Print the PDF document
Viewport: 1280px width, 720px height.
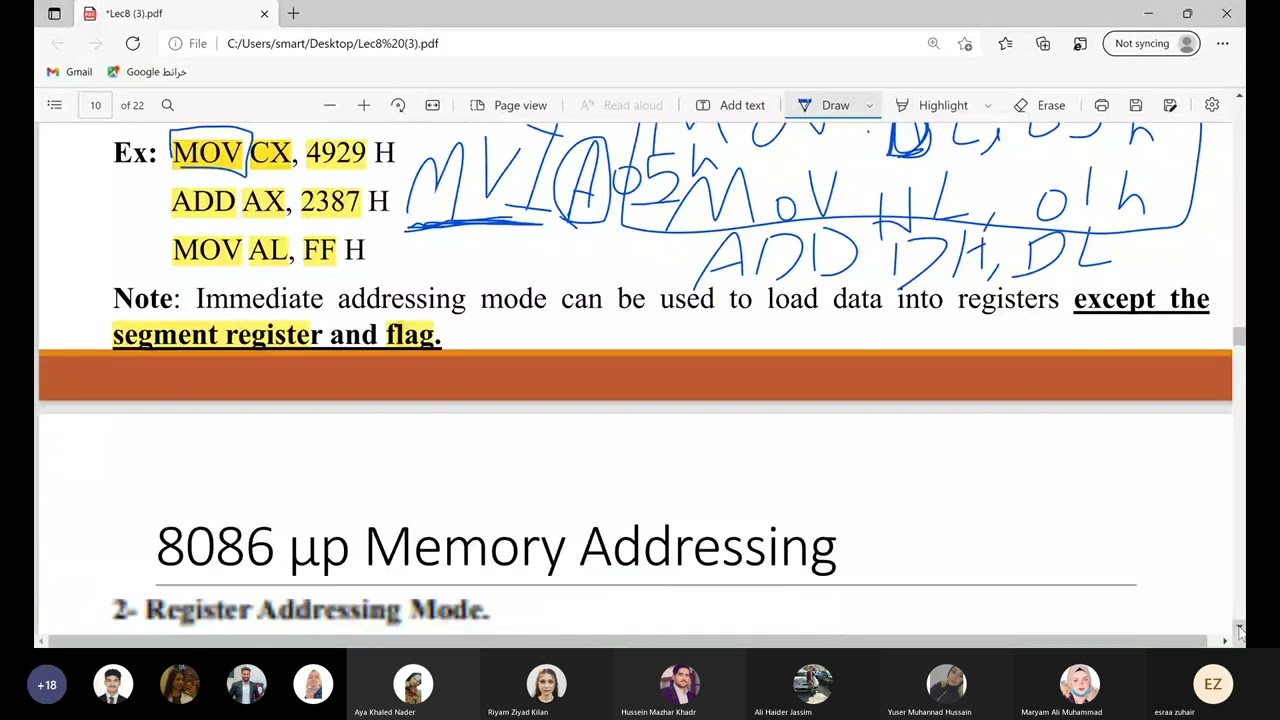tap(1101, 105)
